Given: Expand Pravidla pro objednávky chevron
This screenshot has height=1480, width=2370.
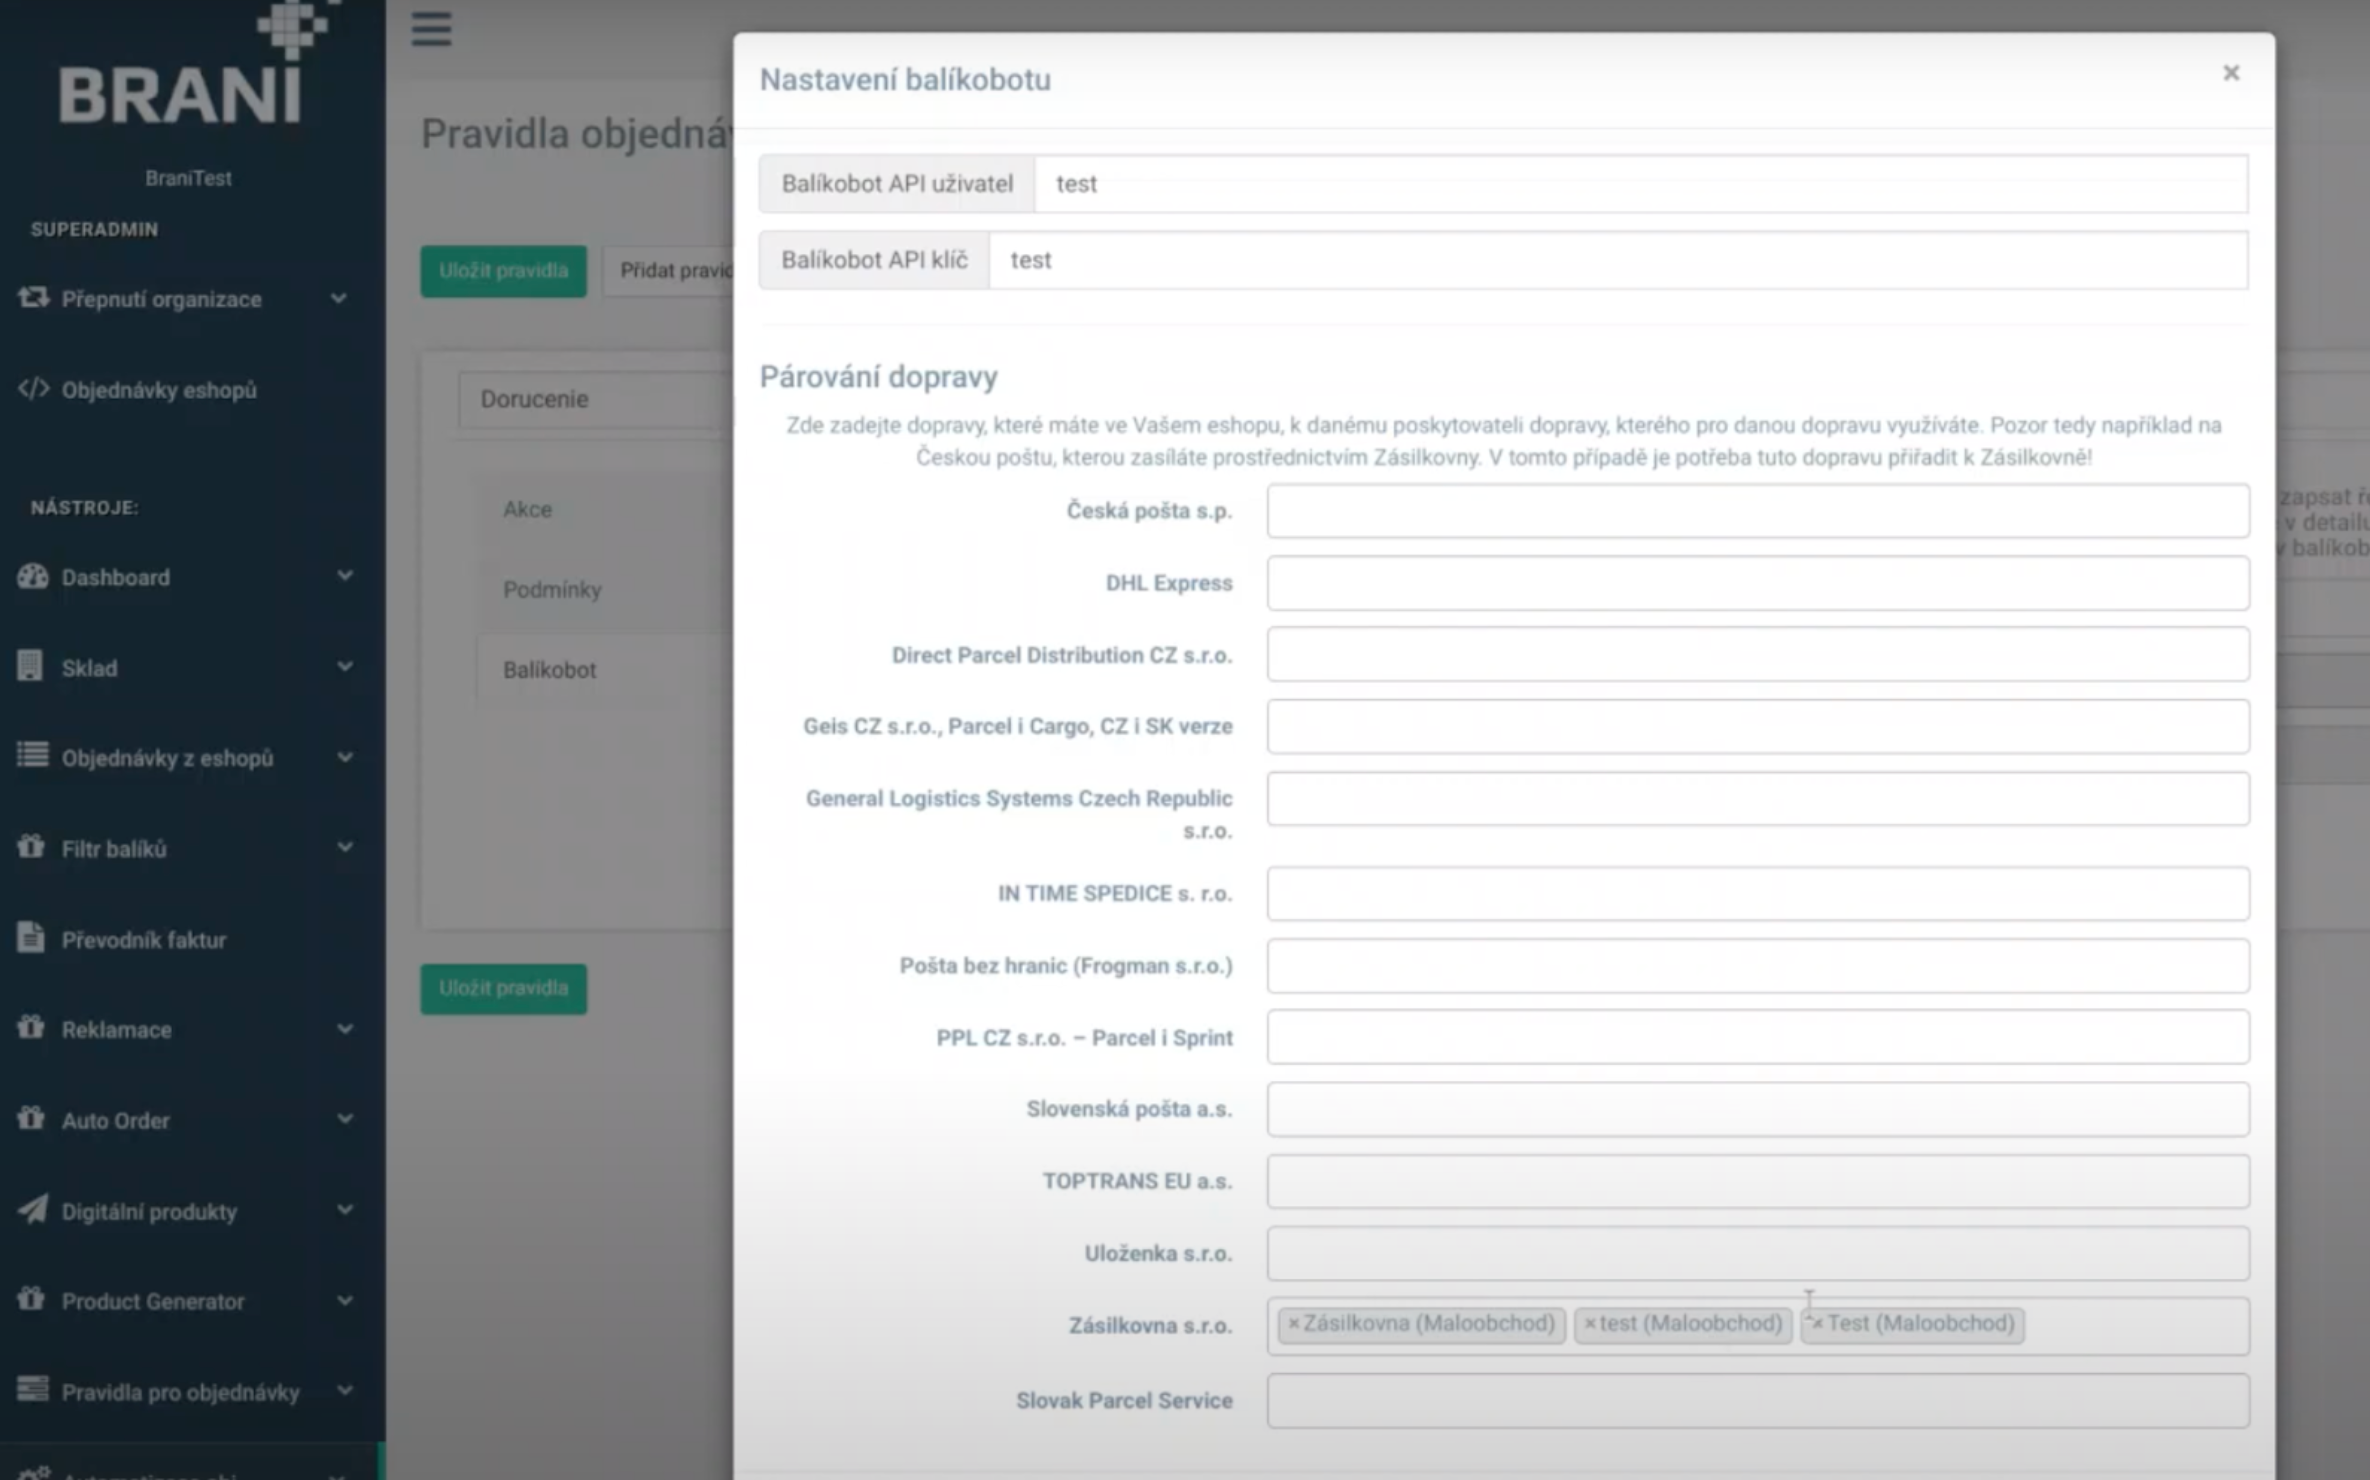Looking at the screenshot, I should [345, 1391].
